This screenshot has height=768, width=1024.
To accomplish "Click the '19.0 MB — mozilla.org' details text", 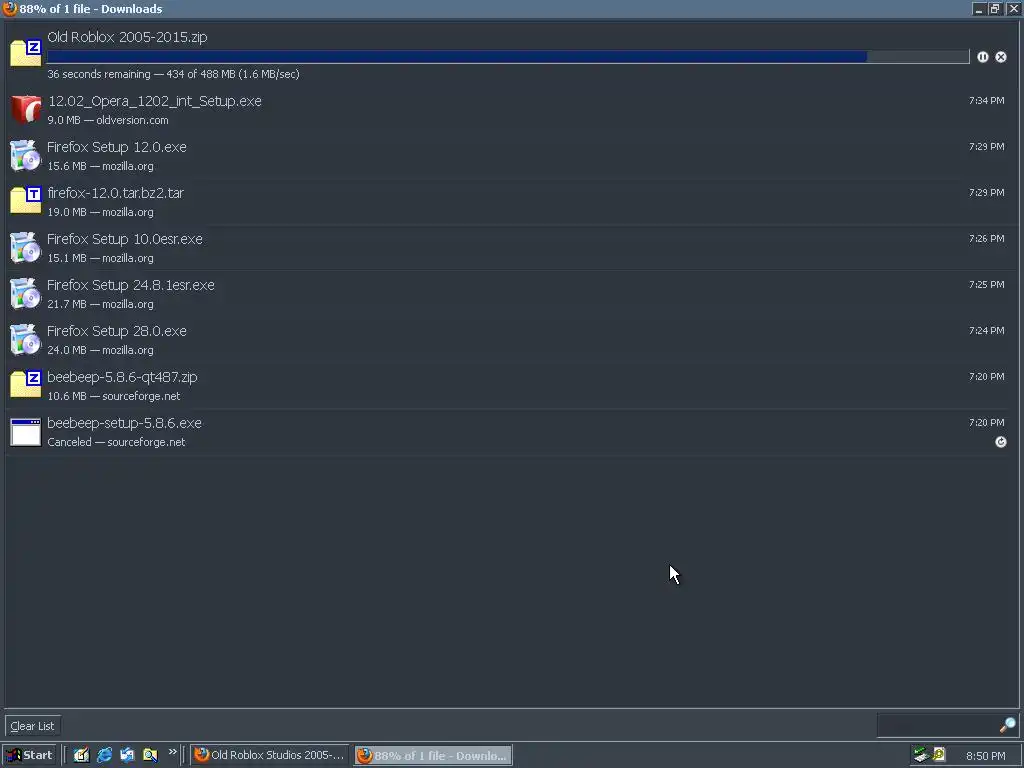I will (101, 212).
